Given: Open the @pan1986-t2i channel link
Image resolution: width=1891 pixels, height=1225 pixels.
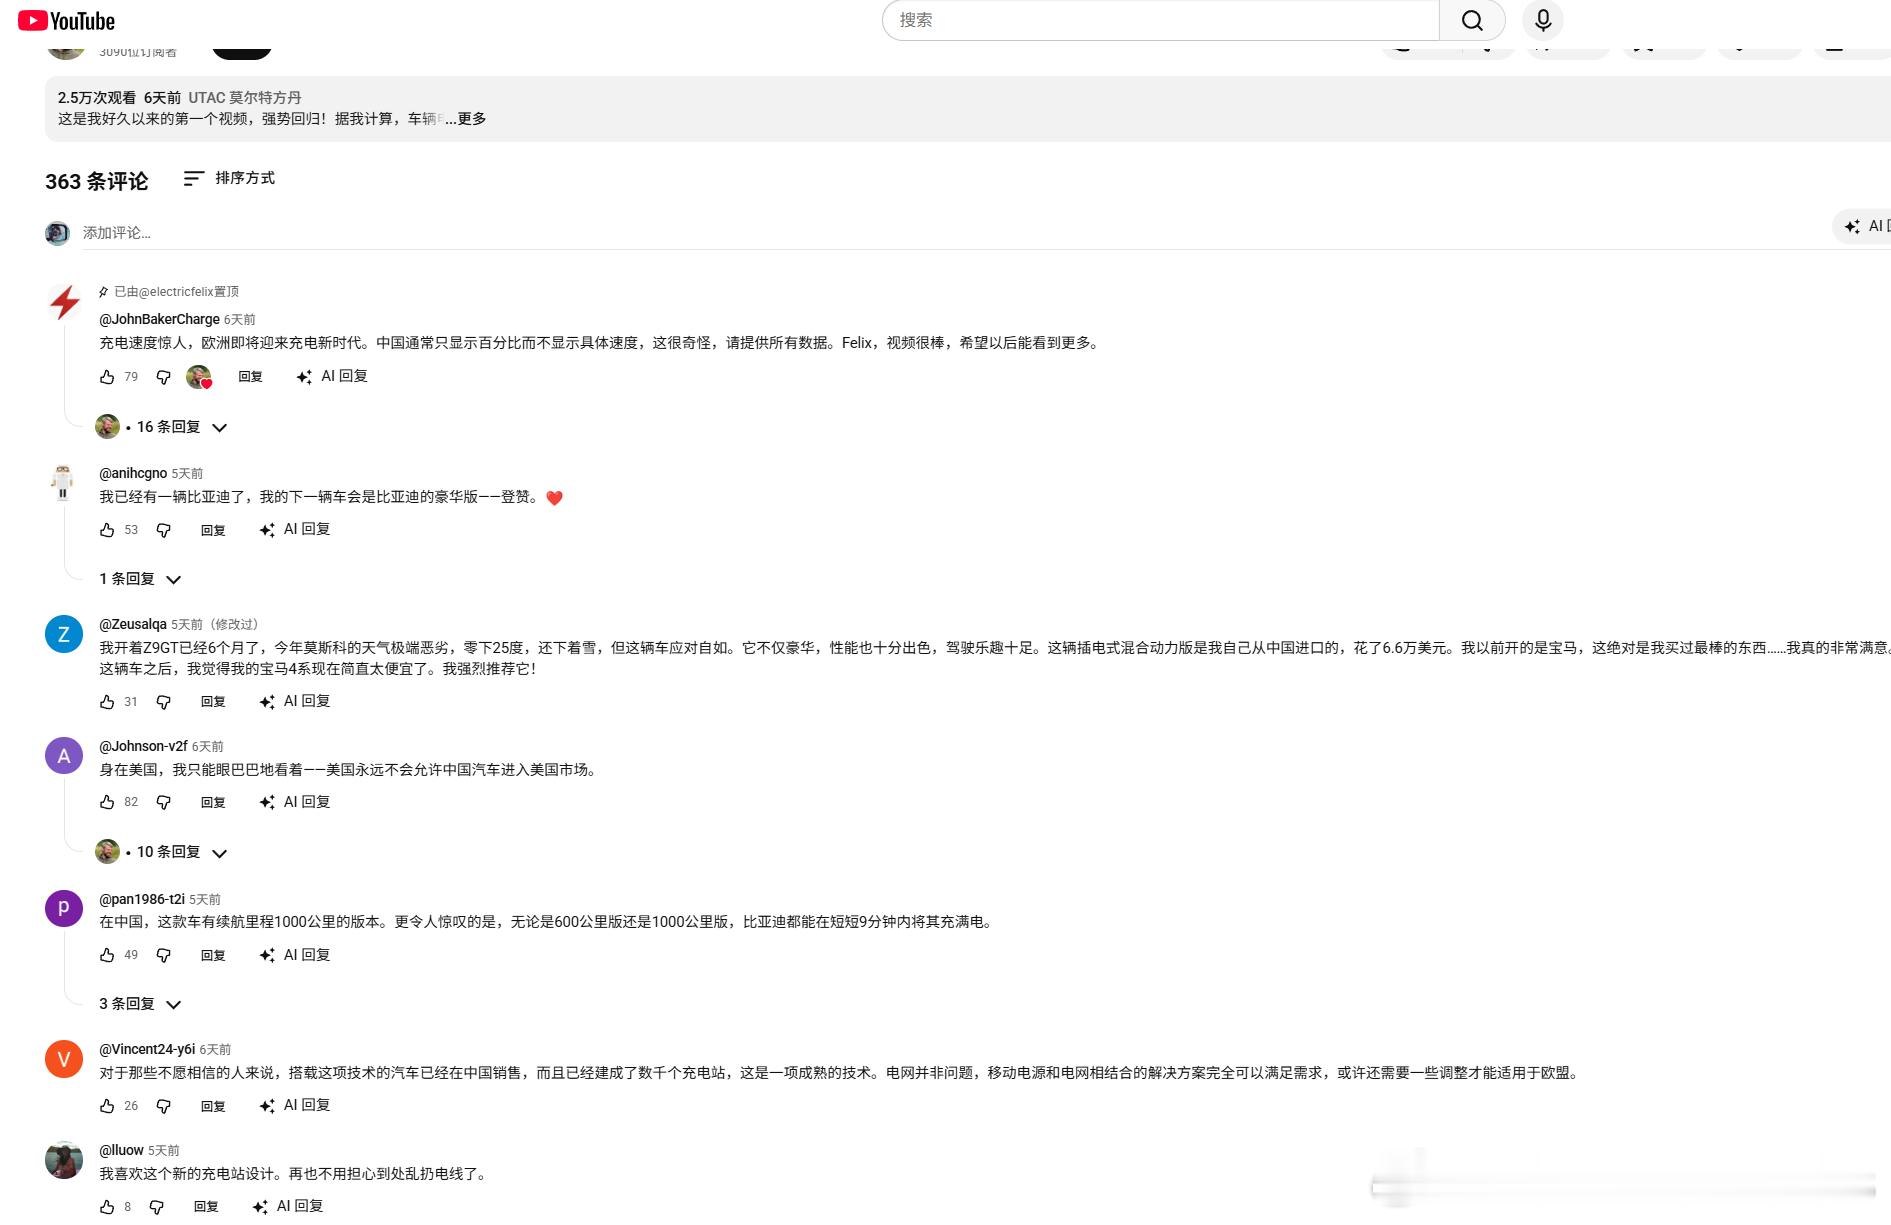Looking at the screenshot, I should click(142, 899).
